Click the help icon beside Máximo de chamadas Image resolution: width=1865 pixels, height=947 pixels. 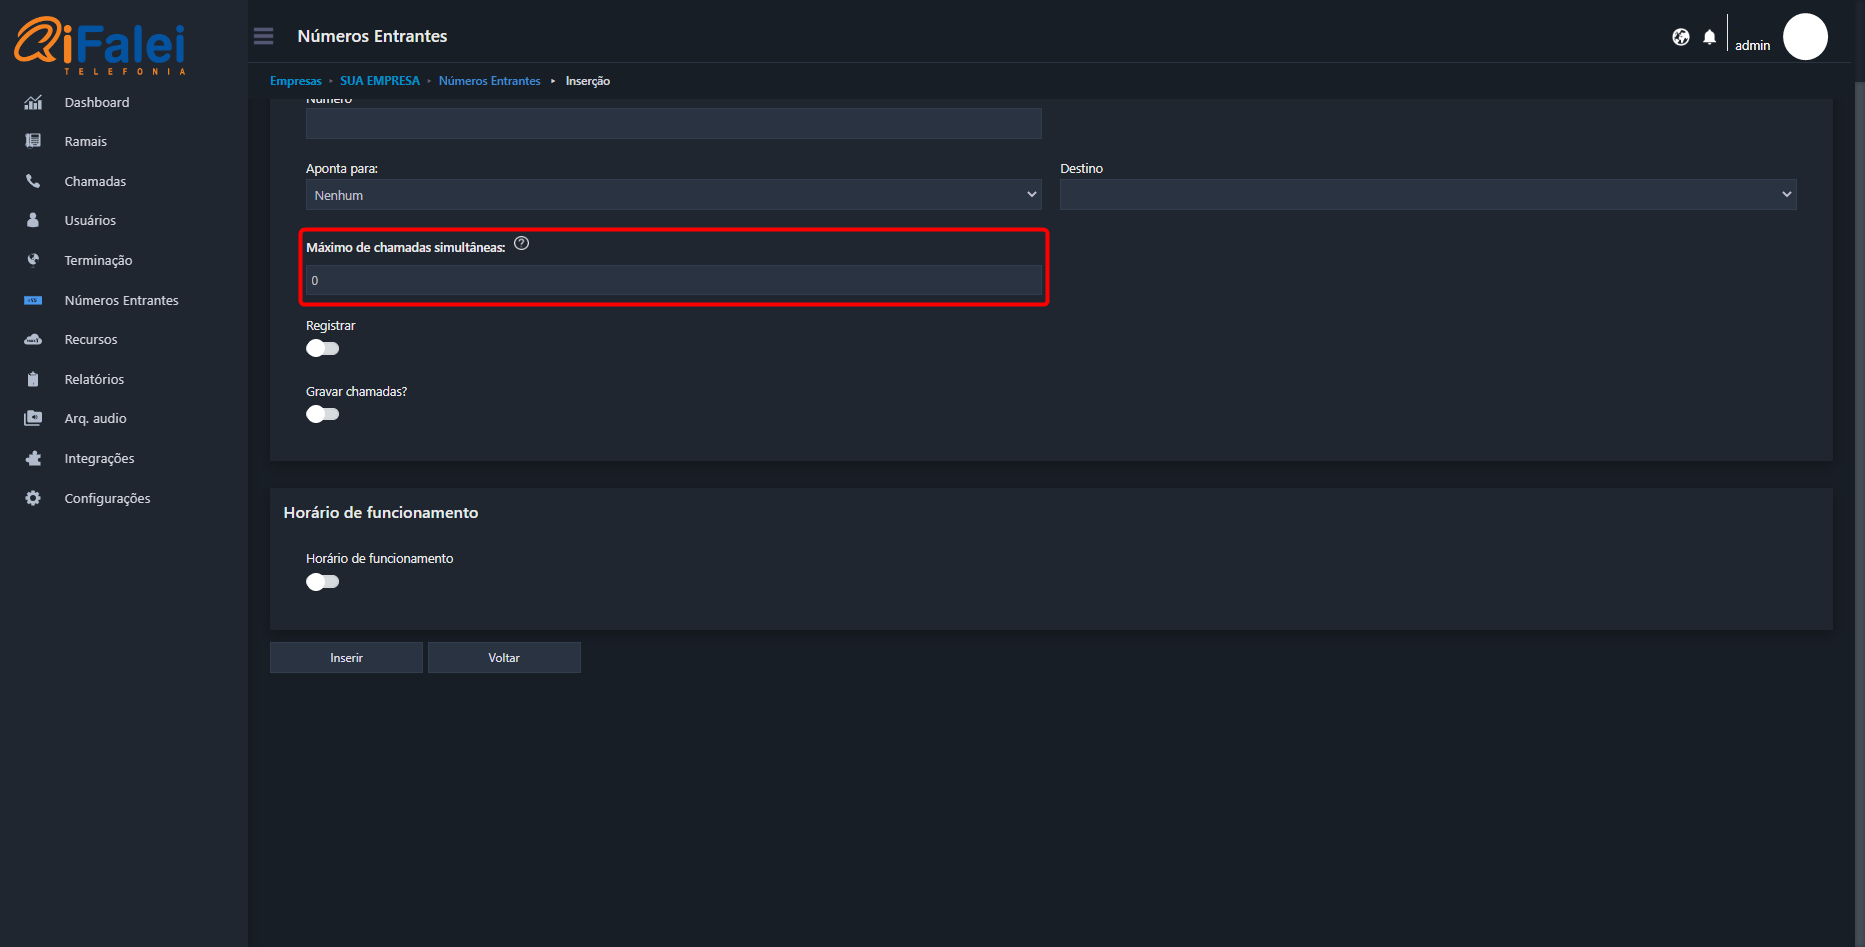click(x=521, y=244)
